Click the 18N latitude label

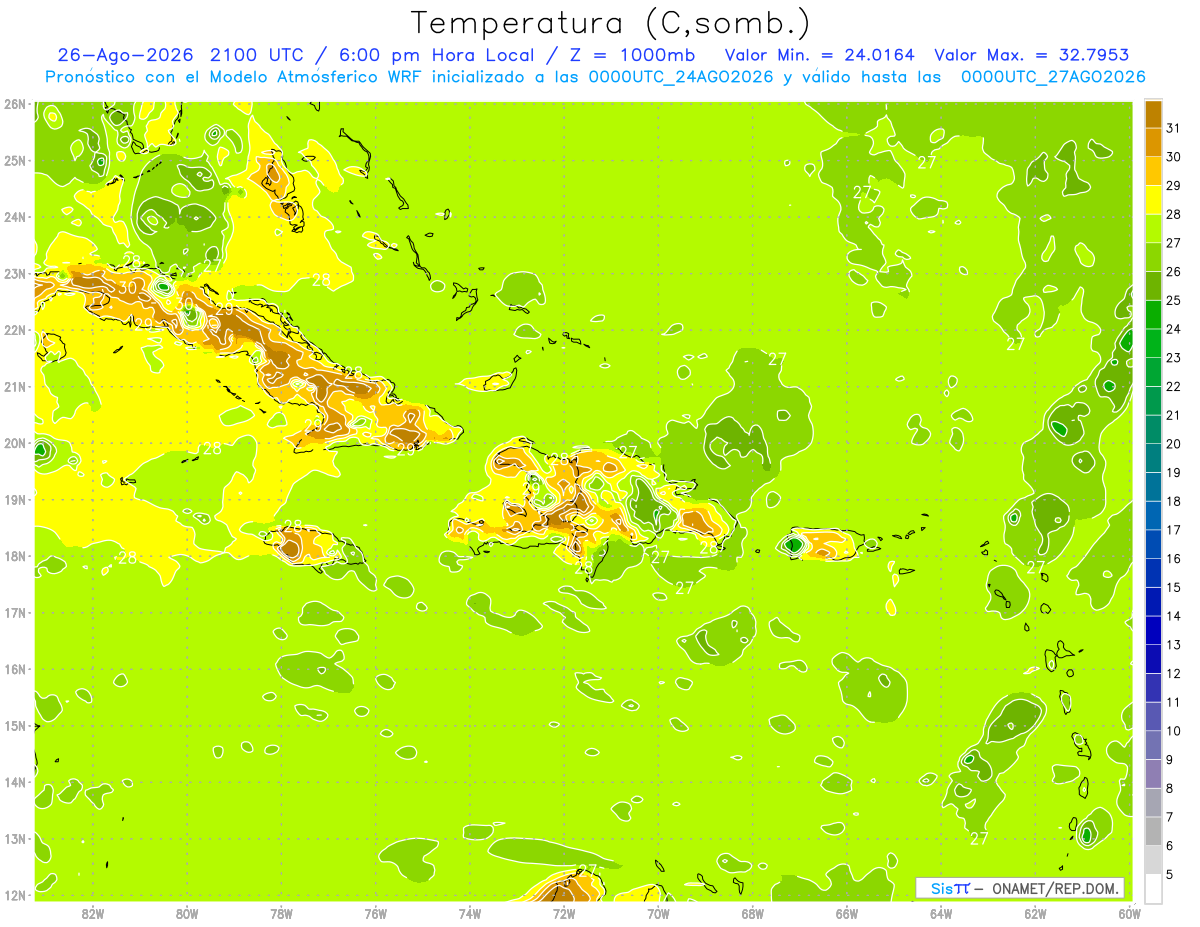point(14,556)
